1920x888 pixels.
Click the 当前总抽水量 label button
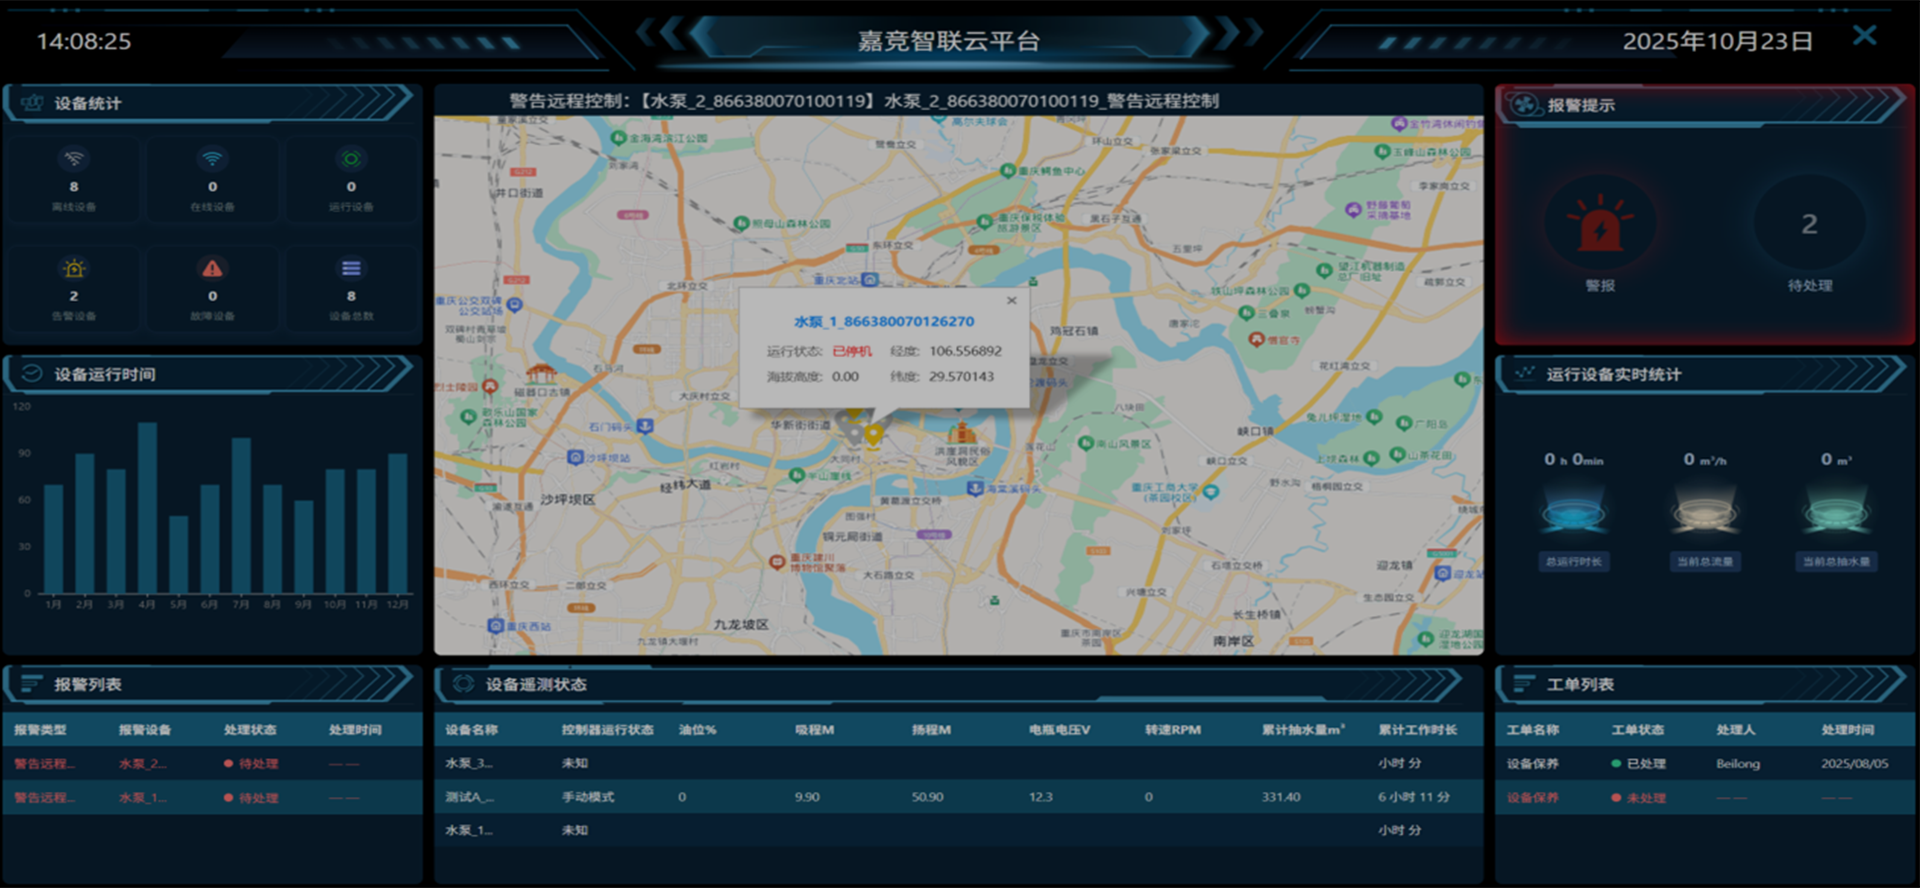[1836, 562]
